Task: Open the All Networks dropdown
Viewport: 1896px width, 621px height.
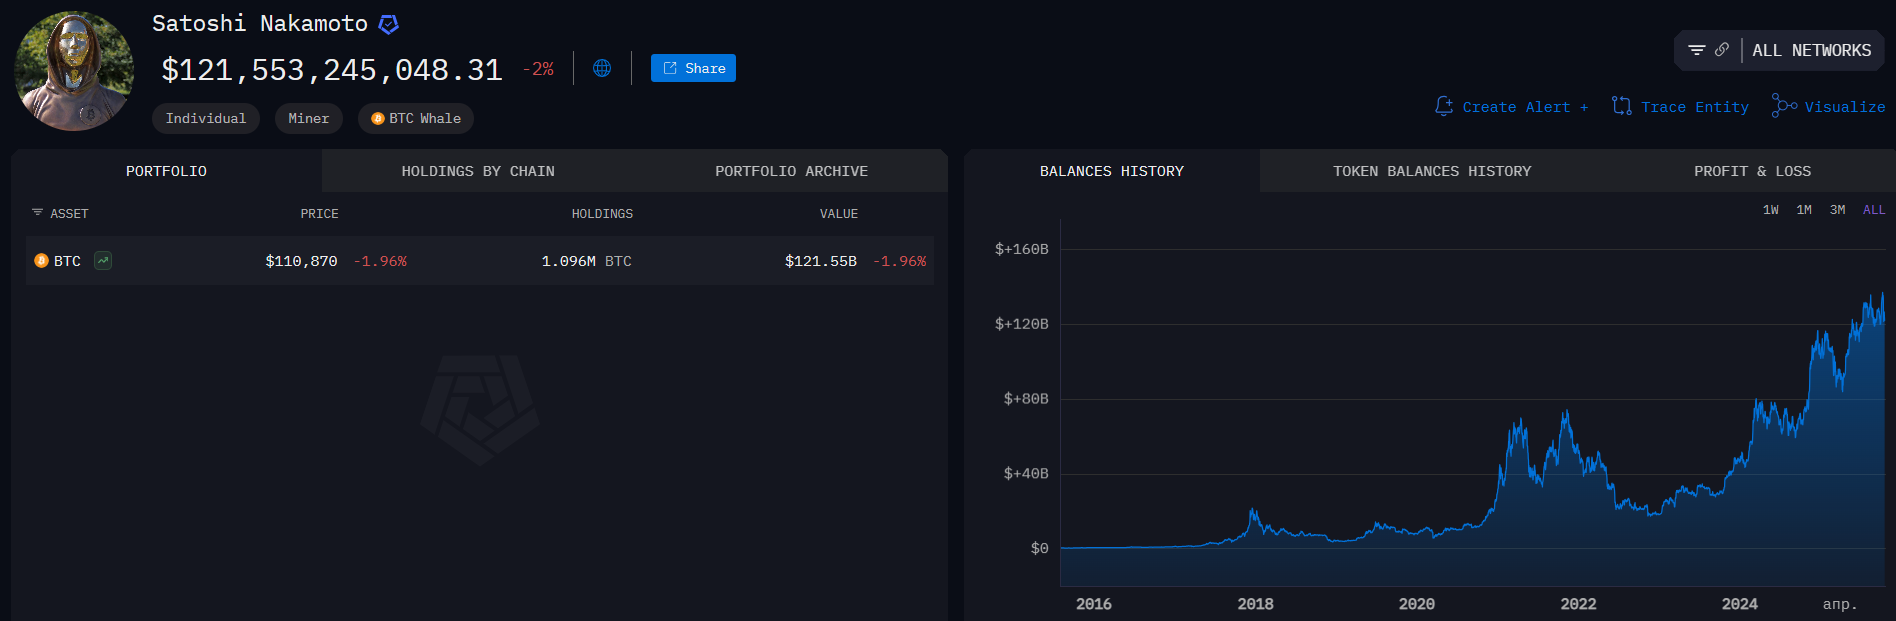Action: (x=1811, y=50)
